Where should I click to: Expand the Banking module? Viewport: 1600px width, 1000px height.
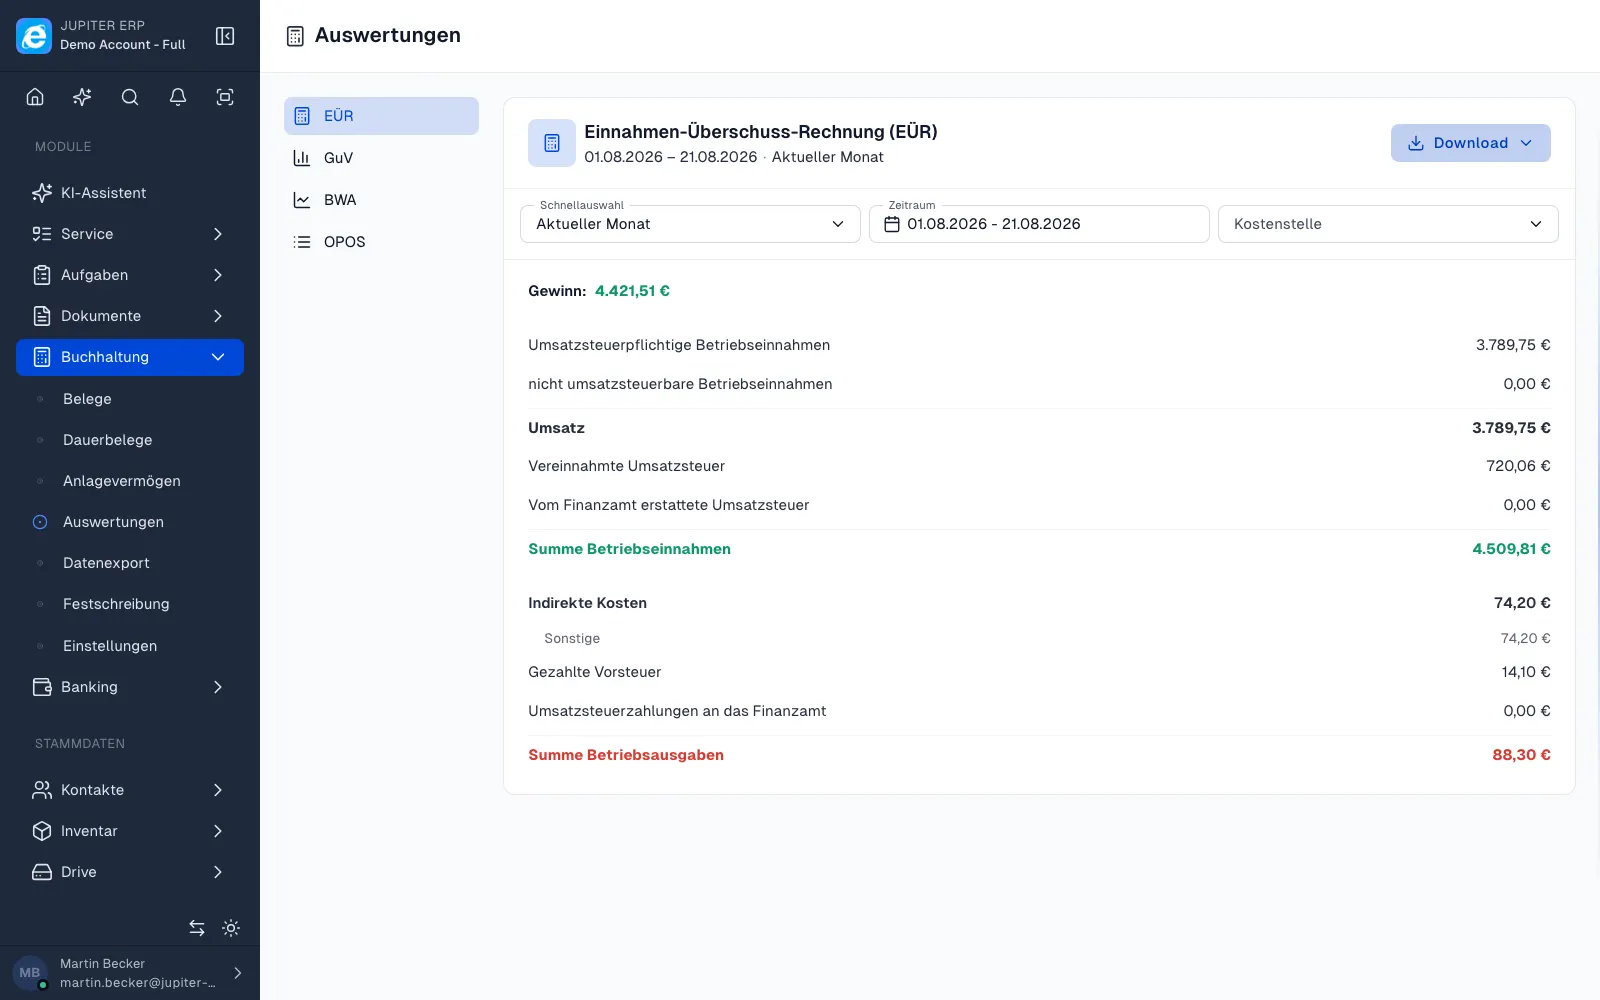(x=130, y=687)
